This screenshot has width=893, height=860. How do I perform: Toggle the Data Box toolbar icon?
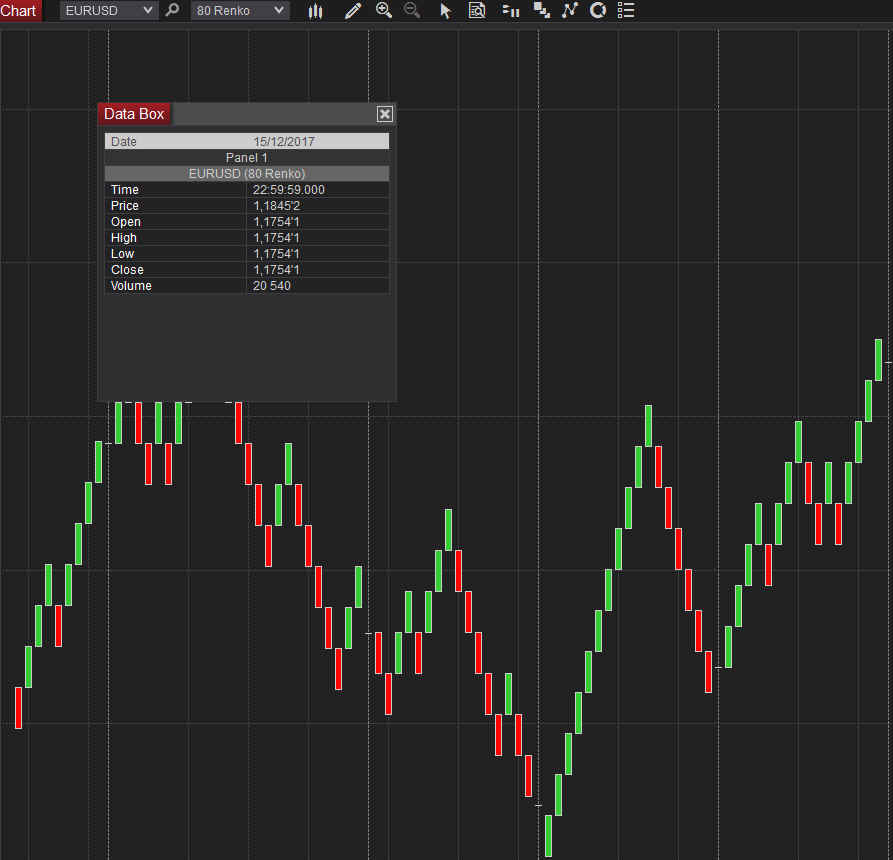(x=477, y=10)
